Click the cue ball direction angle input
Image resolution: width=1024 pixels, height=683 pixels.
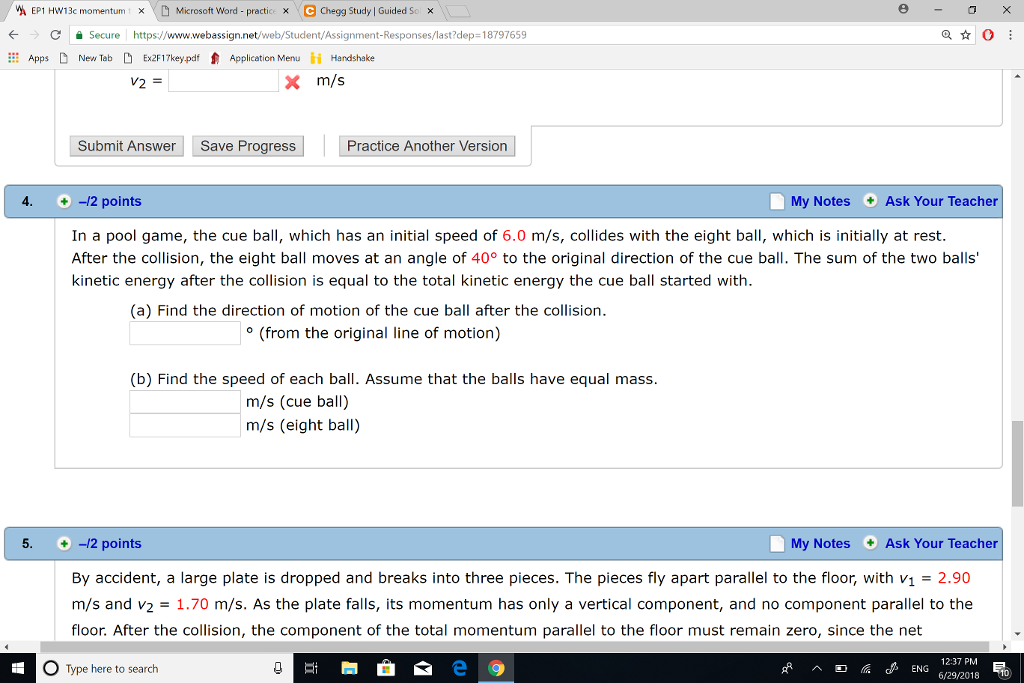click(x=185, y=333)
